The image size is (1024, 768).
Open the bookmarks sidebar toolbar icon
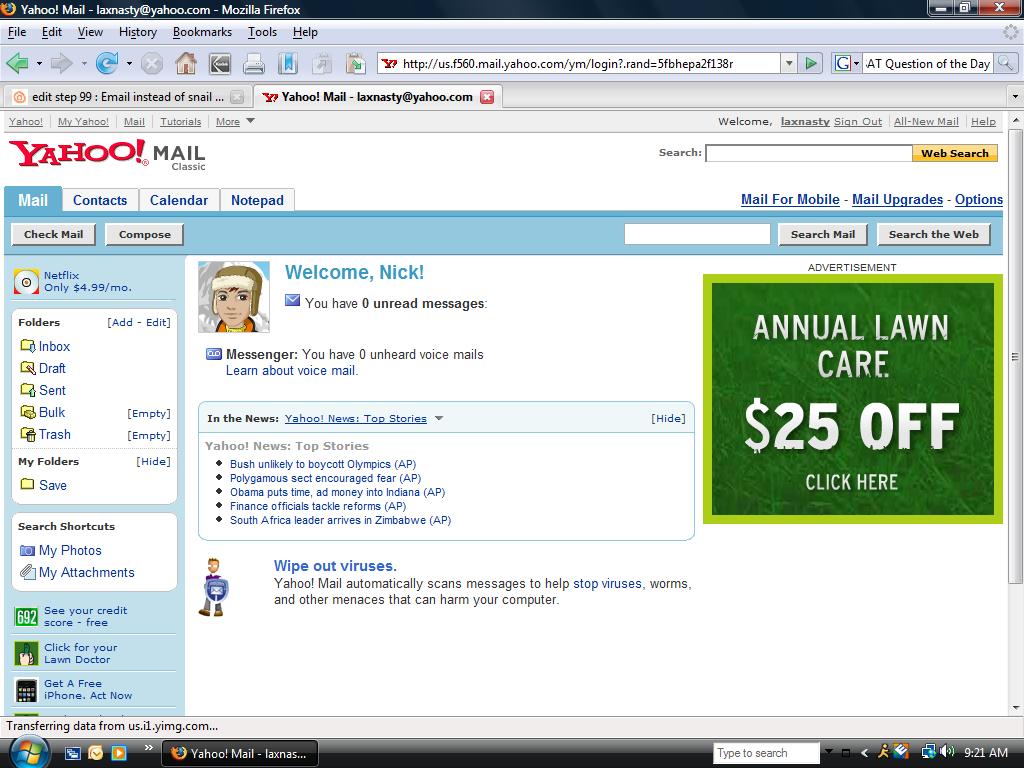287,63
